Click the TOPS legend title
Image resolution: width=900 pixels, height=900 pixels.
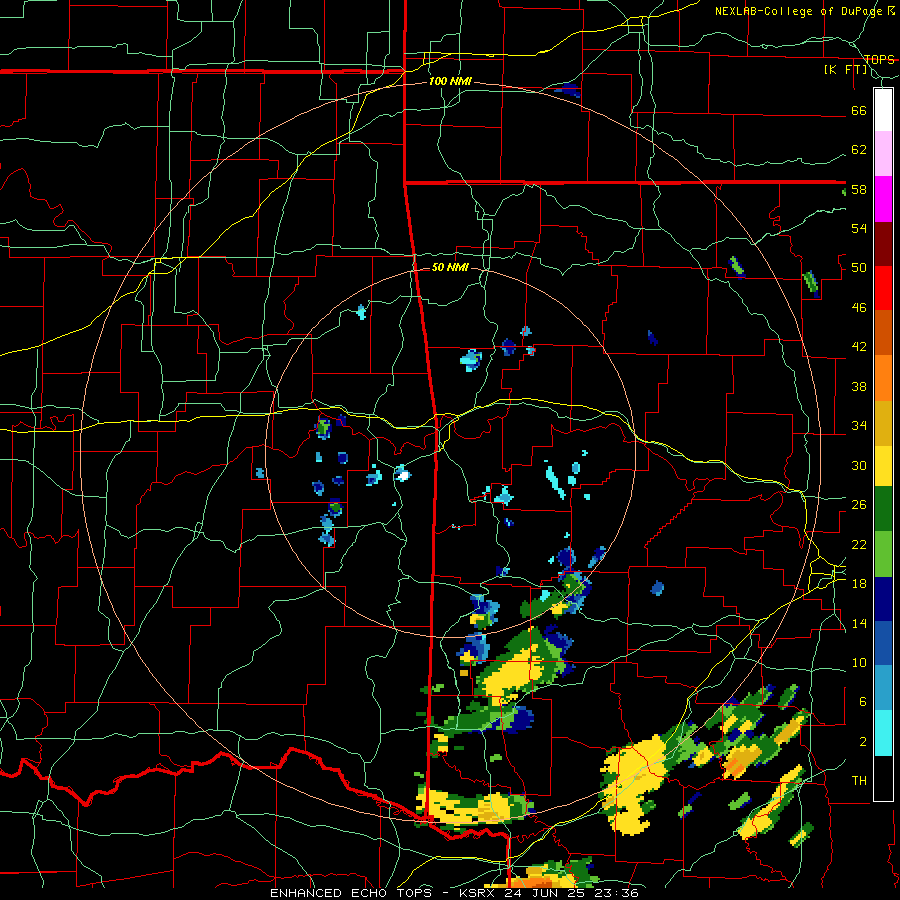879,59
